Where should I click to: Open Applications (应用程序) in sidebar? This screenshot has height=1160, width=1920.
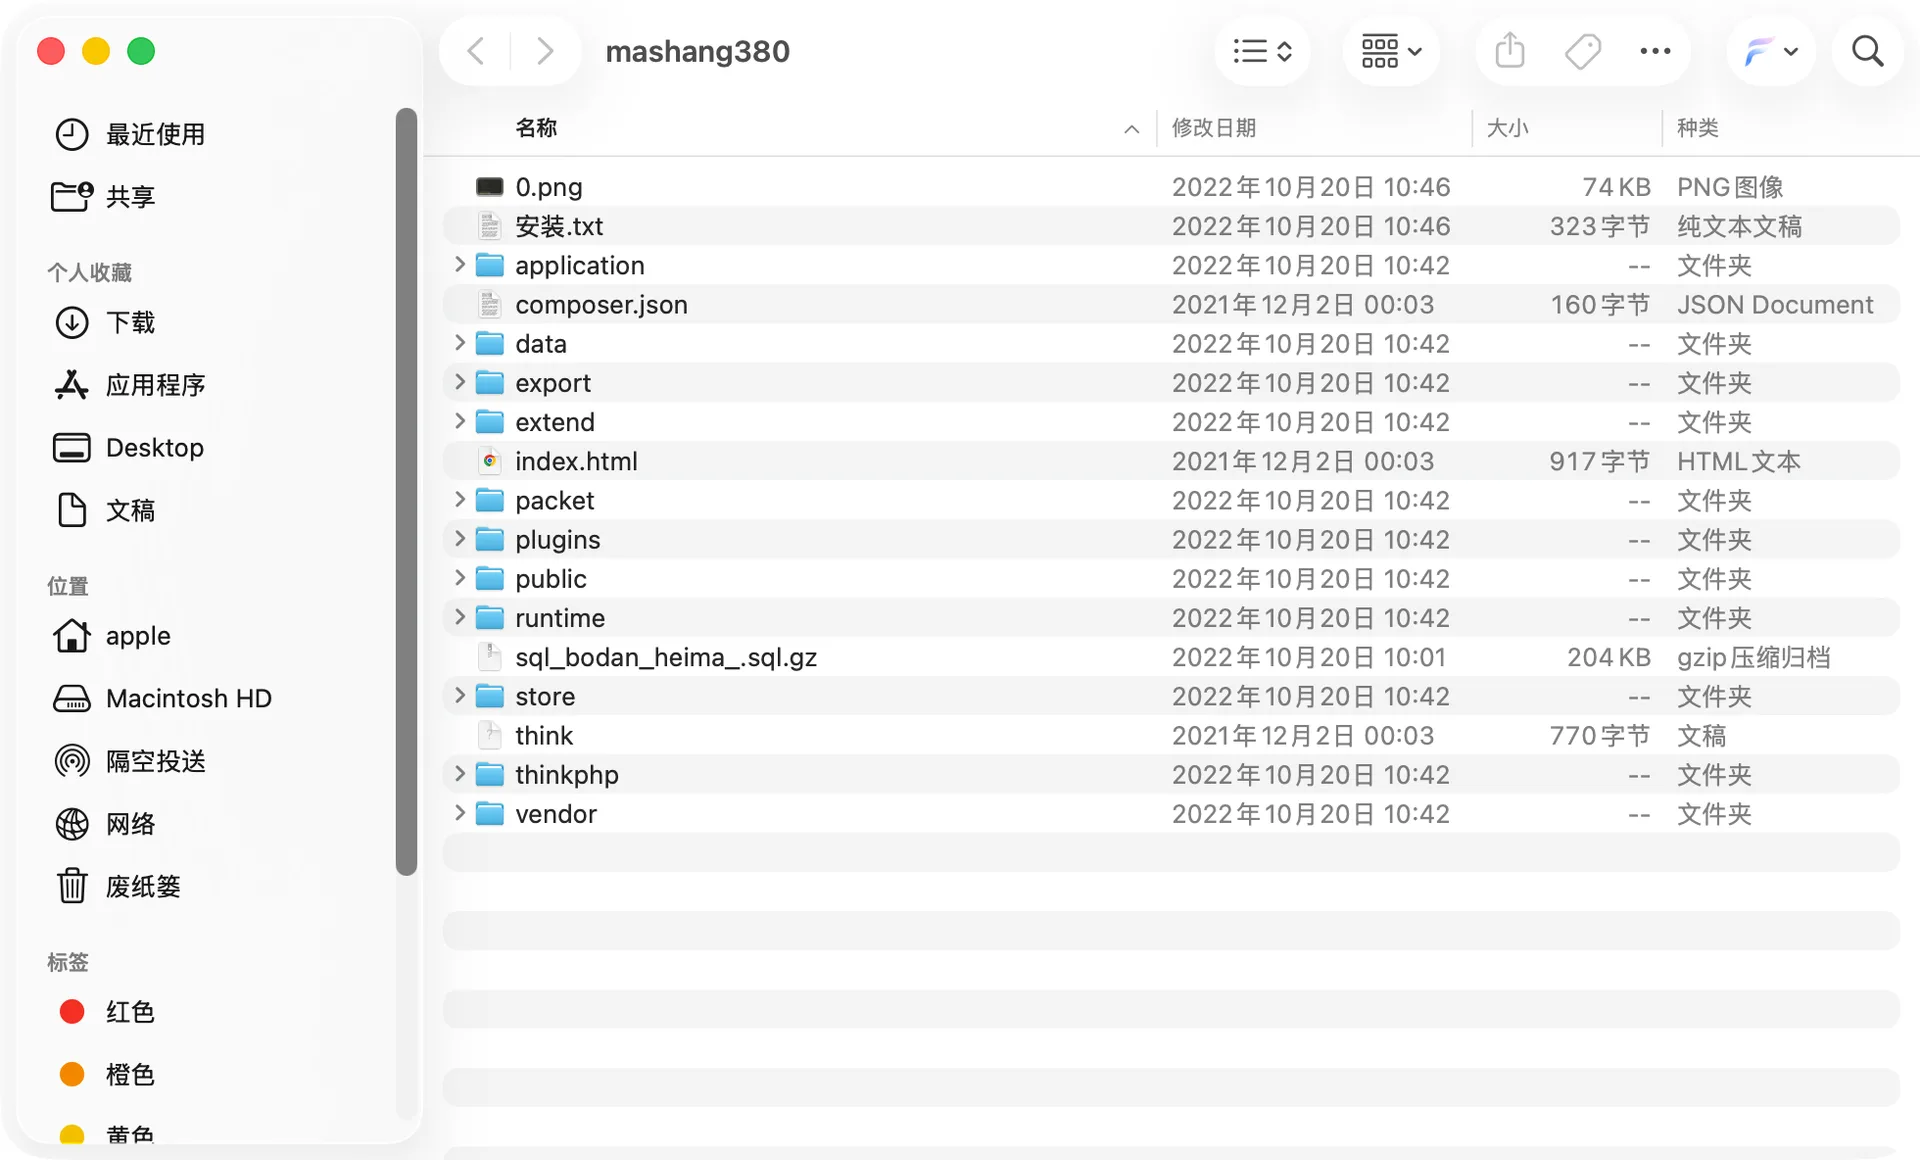[x=129, y=385]
